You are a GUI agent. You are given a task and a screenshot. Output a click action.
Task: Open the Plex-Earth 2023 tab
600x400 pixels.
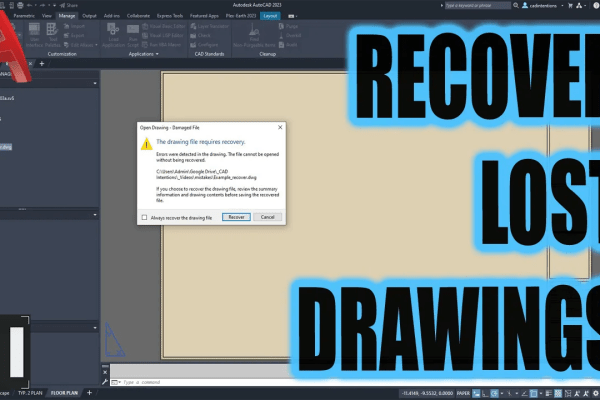coord(241,16)
